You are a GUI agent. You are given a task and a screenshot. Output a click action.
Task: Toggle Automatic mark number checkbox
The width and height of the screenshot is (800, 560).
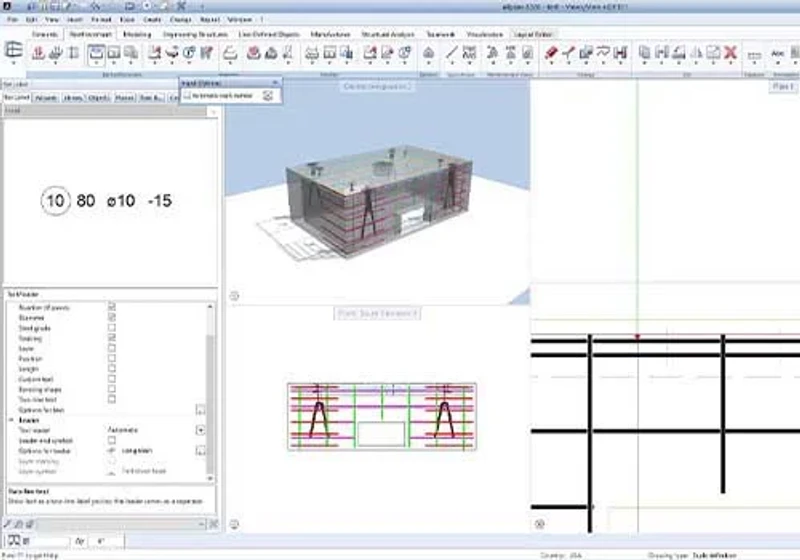187,95
